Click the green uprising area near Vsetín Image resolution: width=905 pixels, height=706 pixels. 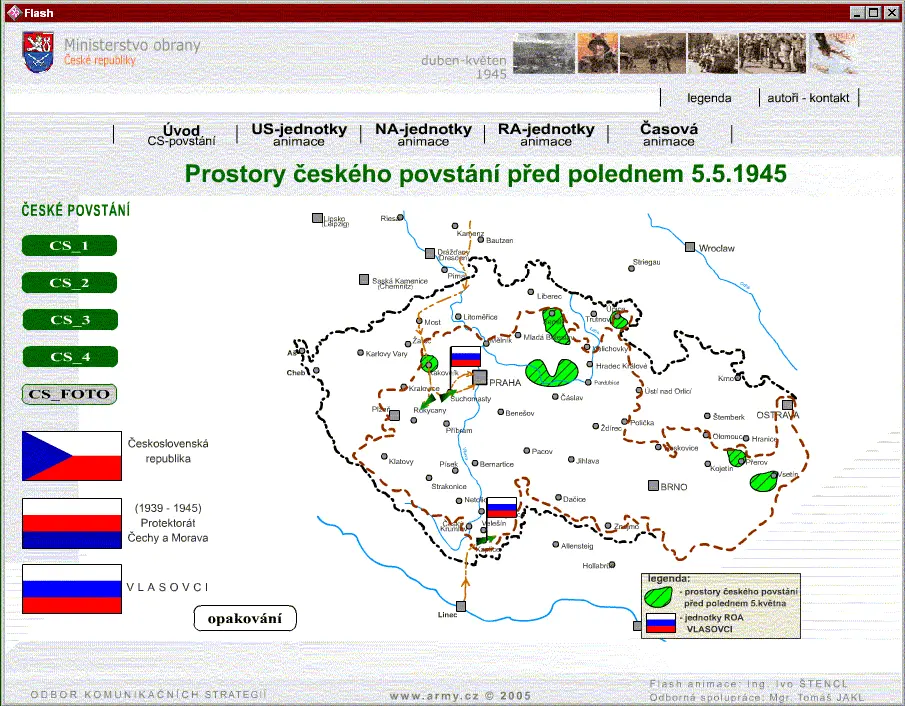tap(763, 481)
